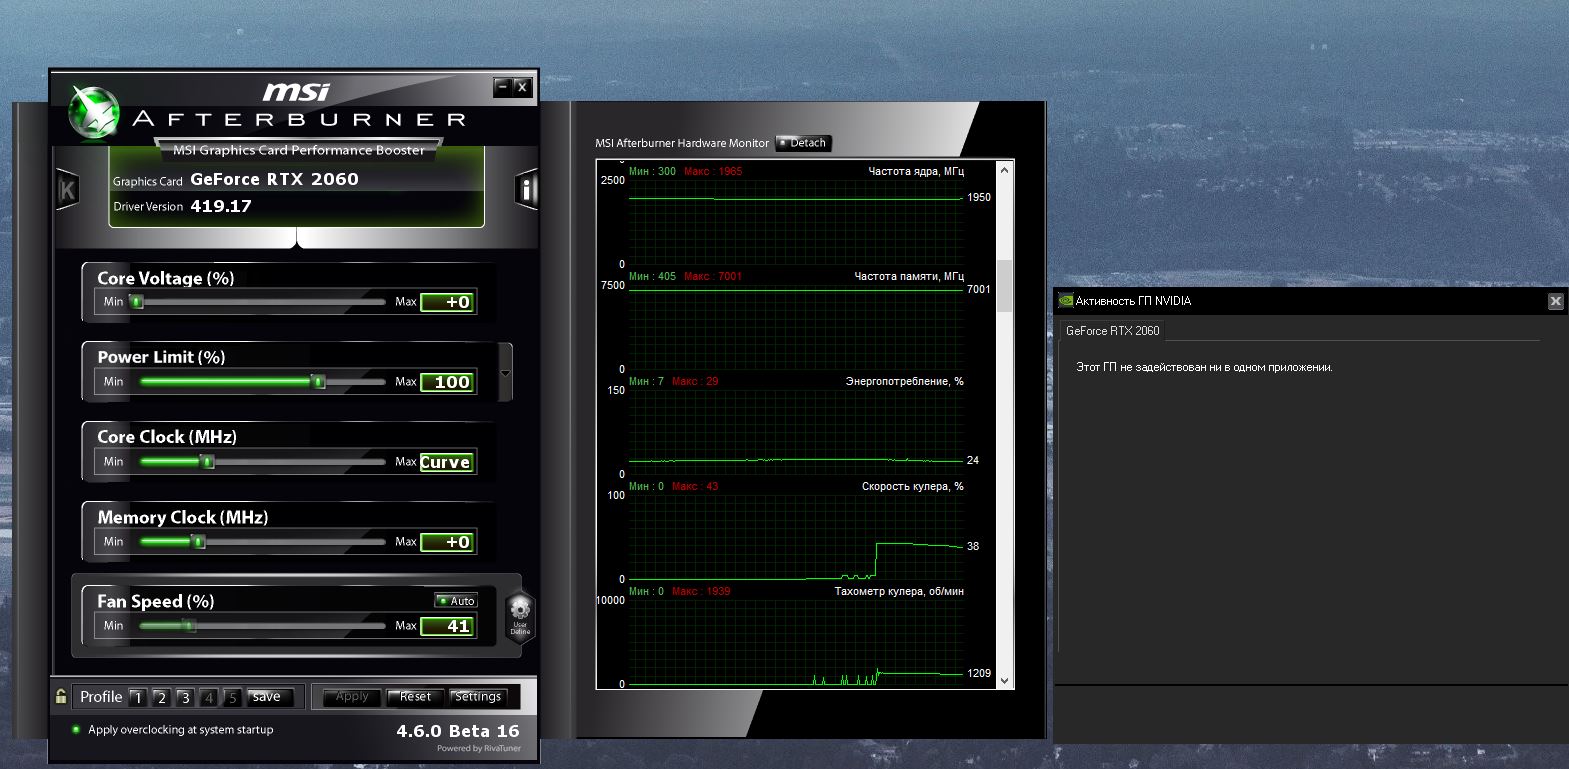Click the 'Энергопотребление, %' graph label
Image resolution: width=1569 pixels, height=769 pixels.
tap(905, 381)
